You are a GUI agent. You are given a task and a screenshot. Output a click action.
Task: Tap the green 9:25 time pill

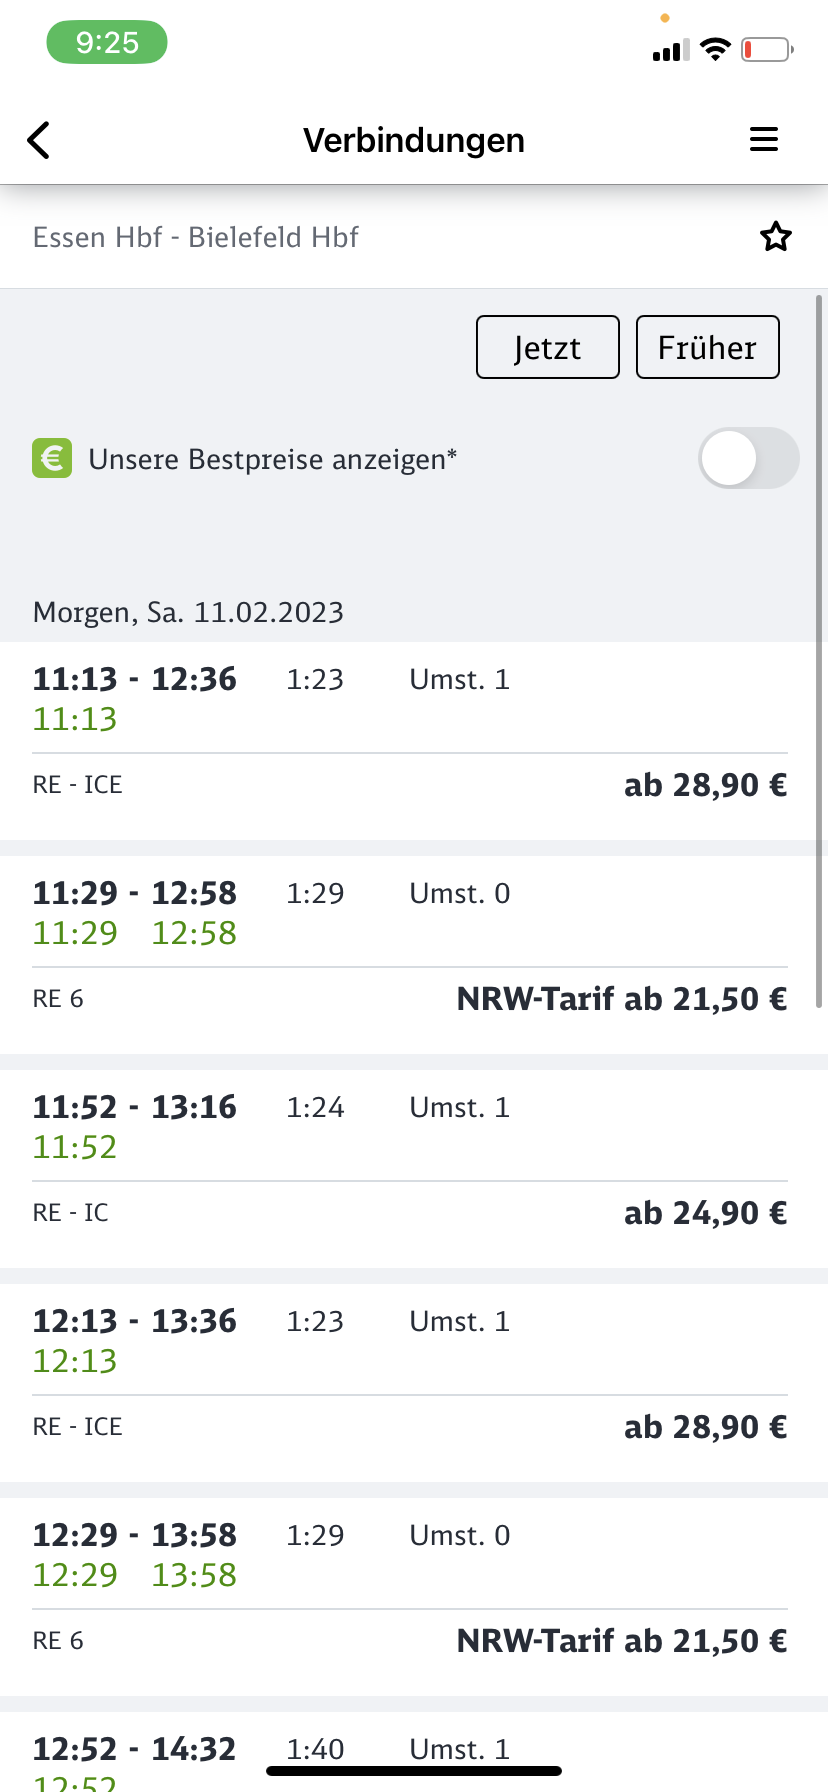(x=107, y=43)
